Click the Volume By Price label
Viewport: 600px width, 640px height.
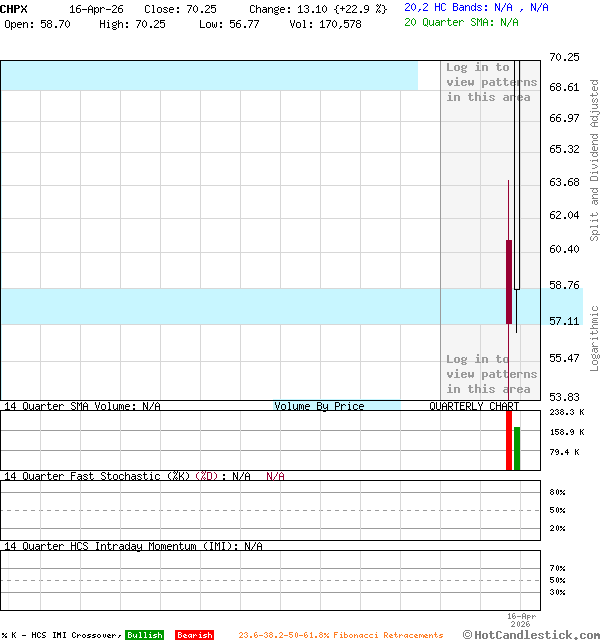click(x=319, y=406)
